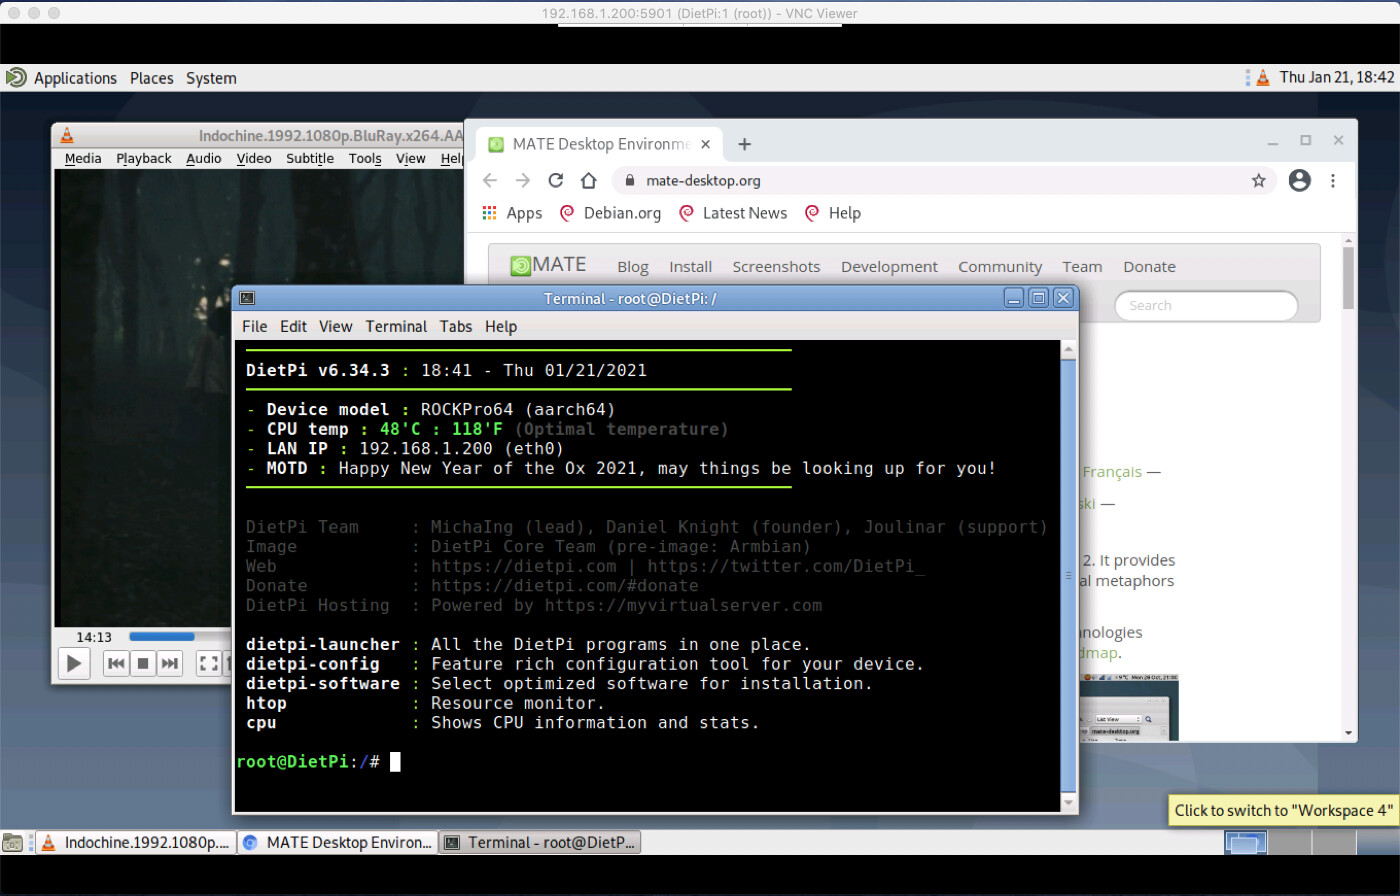Open a new Chrome tab
Image resolution: width=1400 pixels, height=896 pixels.
[x=744, y=144]
